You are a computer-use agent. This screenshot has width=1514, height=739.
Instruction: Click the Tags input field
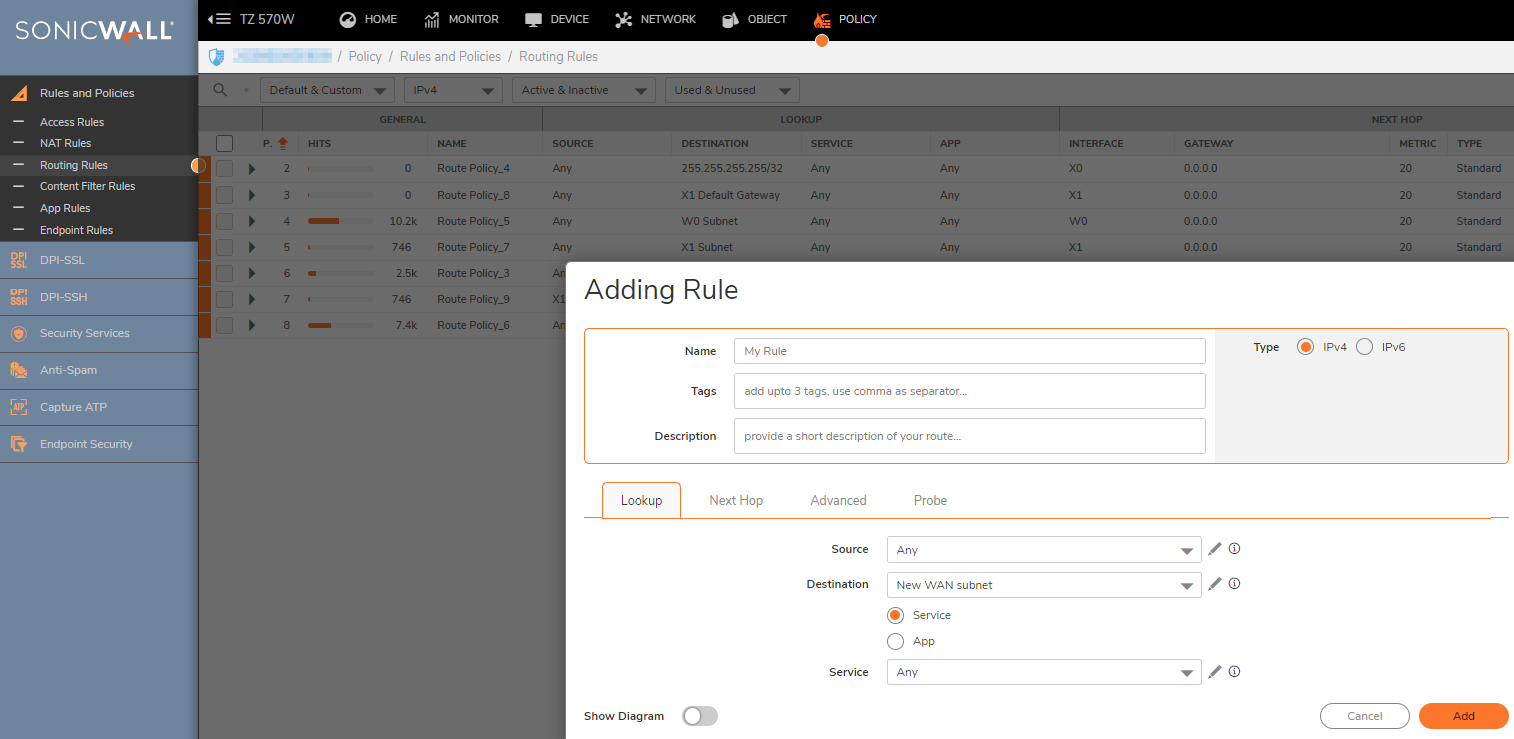pos(970,391)
